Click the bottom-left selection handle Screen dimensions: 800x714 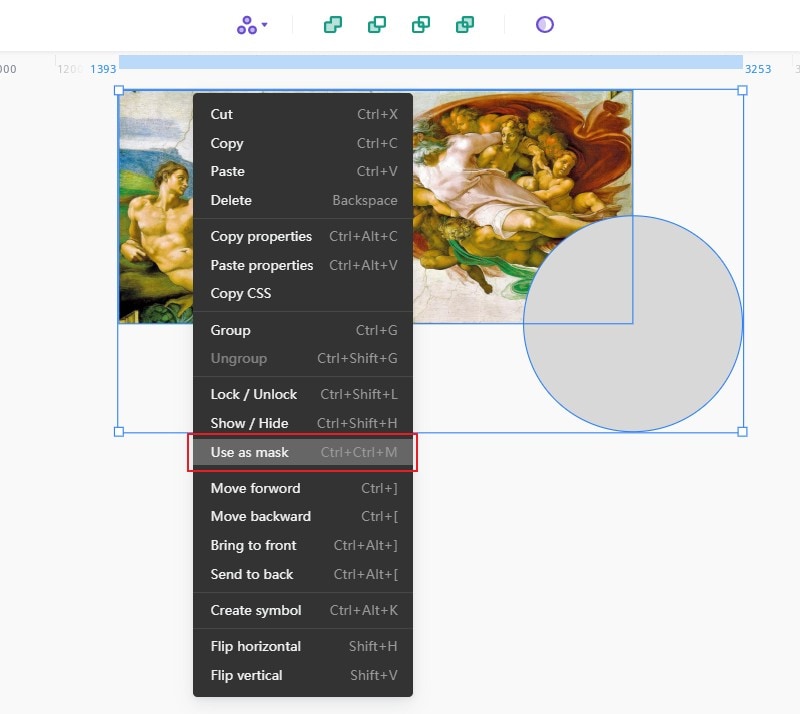click(119, 432)
